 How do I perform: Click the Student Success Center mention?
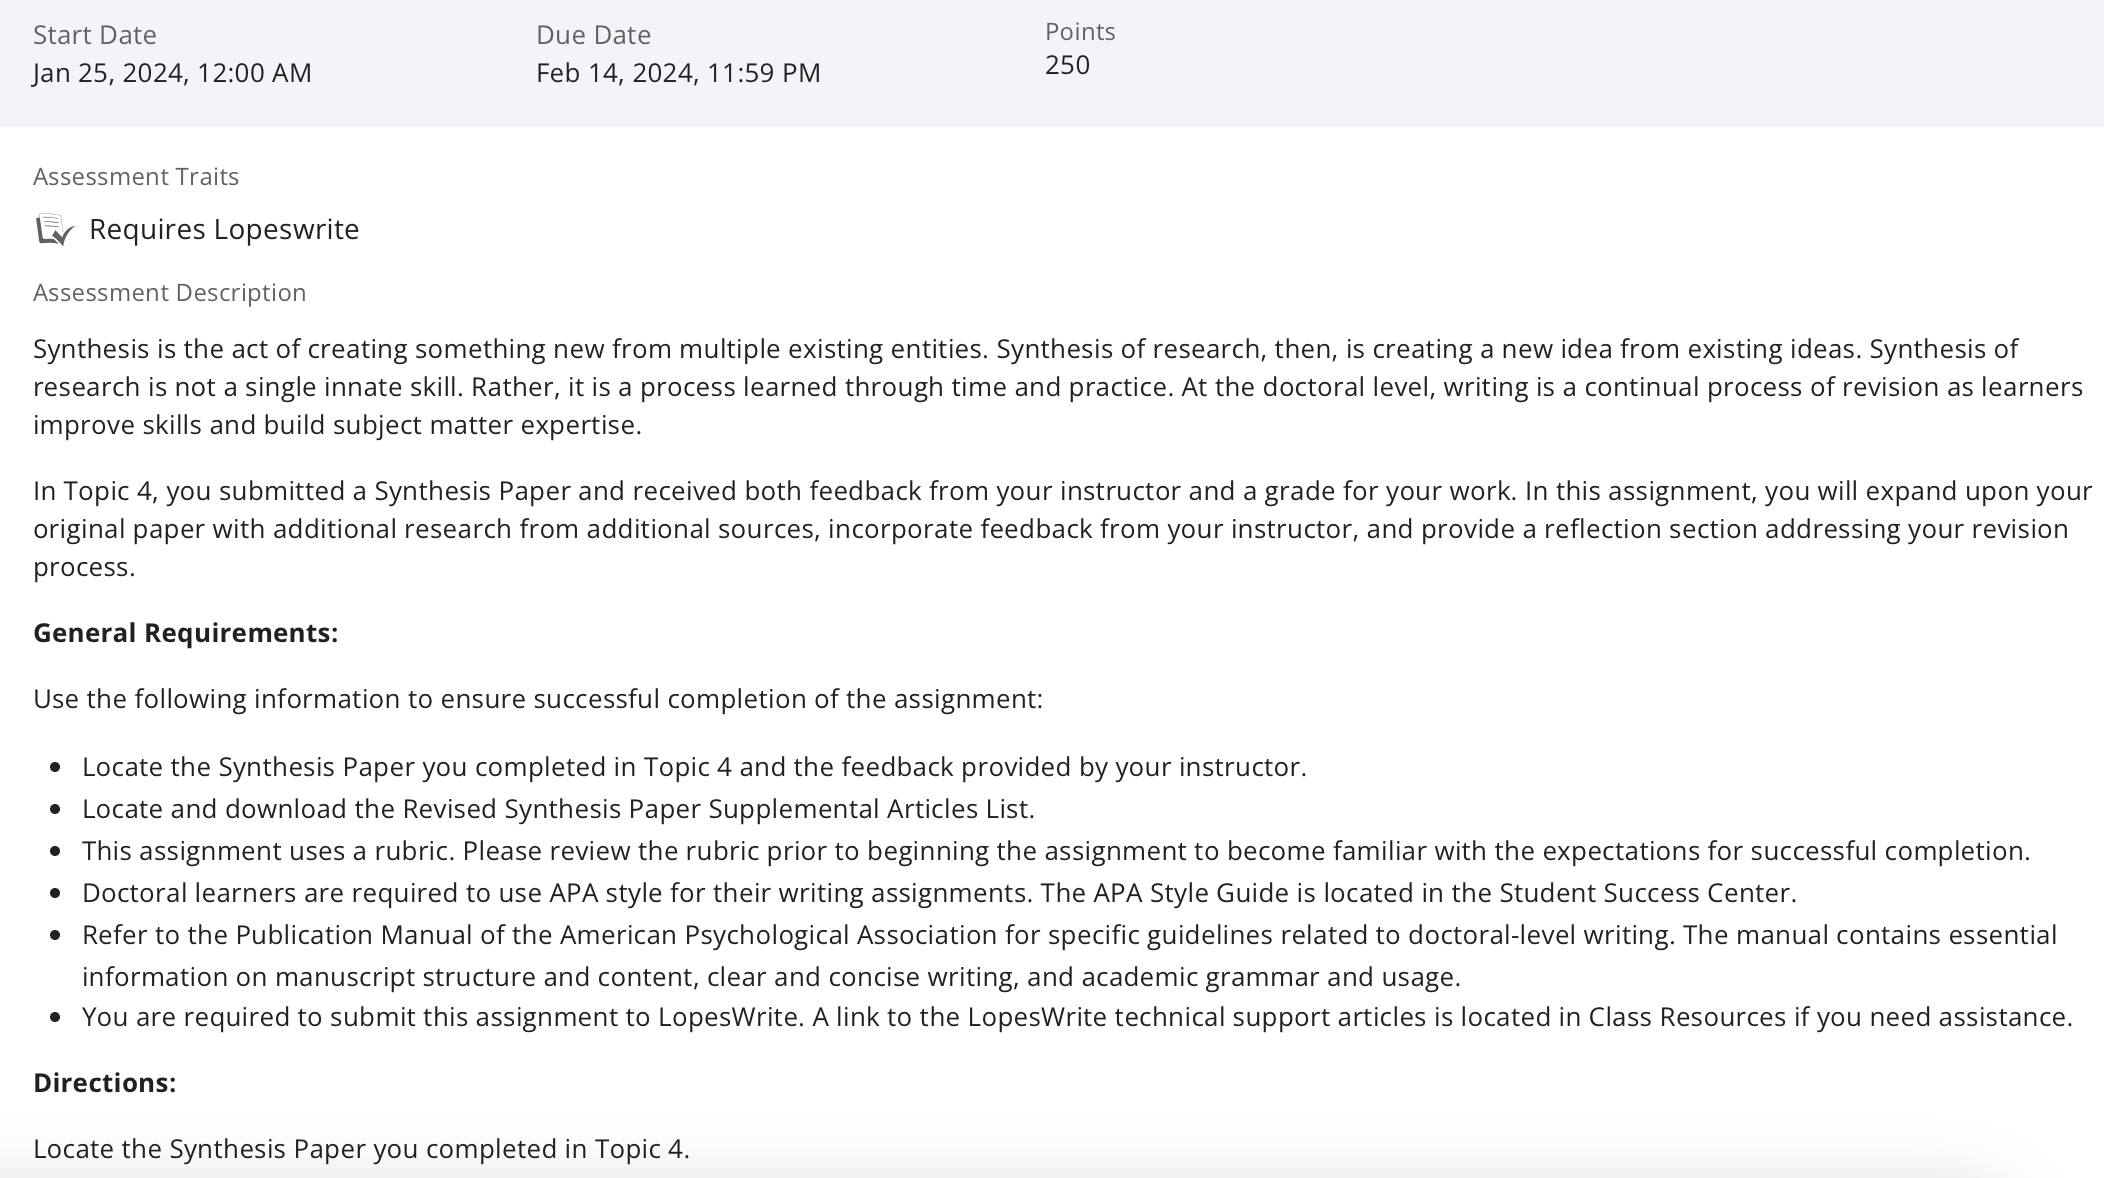pos(1647,893)
